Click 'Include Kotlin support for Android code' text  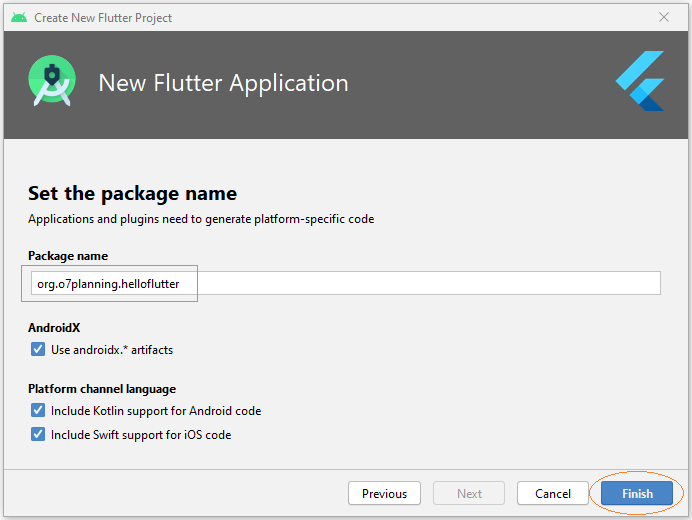click(156, 411)
